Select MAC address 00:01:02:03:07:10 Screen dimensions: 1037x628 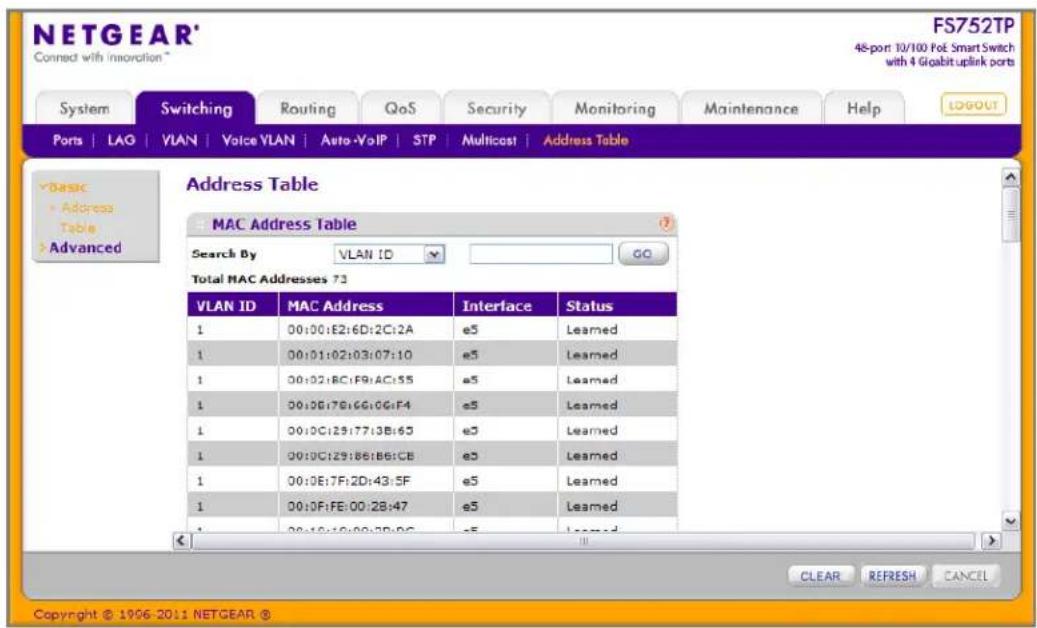[x=350, y=355]
